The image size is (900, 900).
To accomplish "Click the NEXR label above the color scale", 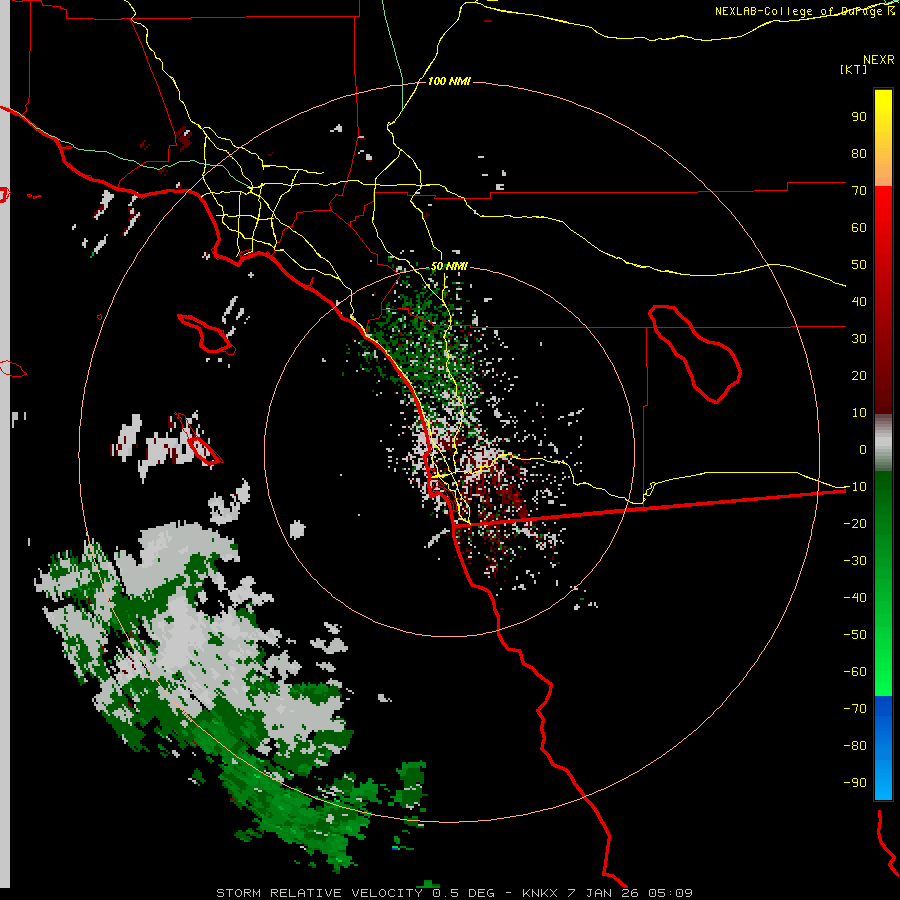I will tap(879, 60).
